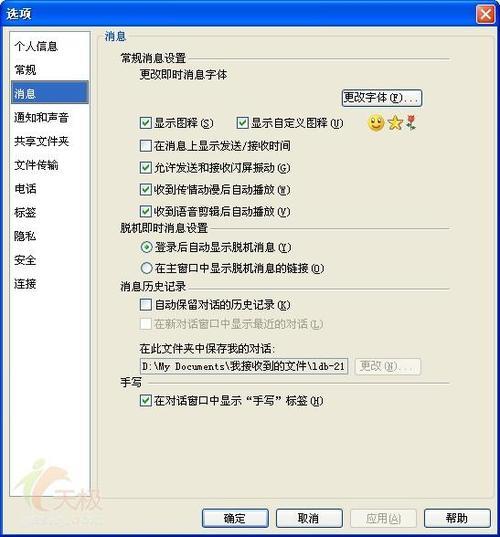Click the red rose emoticon icon
Image resolution: width=500 pixels, height=537 pixels.
[x=411, y=123]
